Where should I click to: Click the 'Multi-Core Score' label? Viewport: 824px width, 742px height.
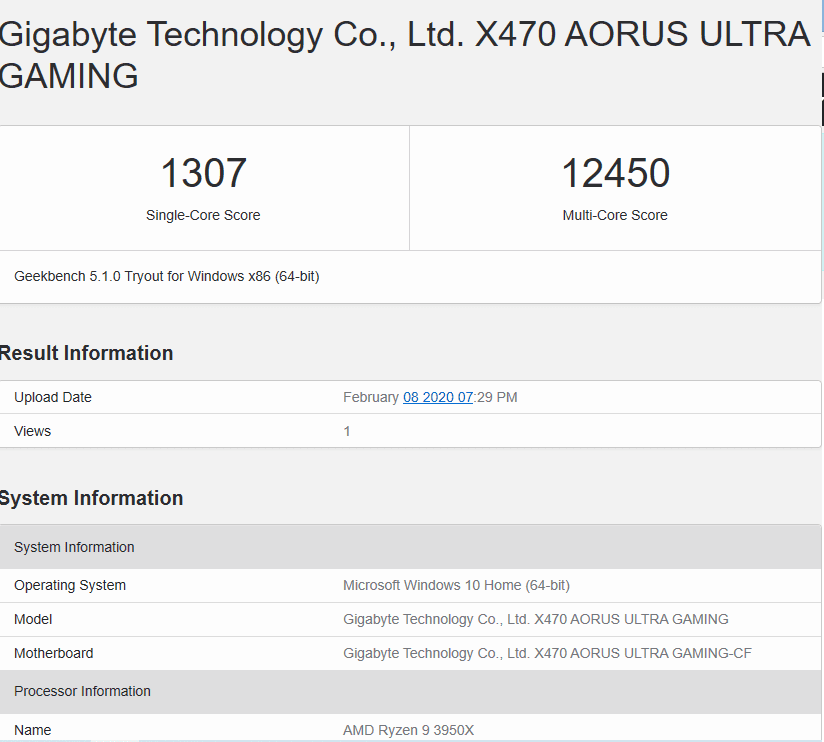[x=615, y=215]
